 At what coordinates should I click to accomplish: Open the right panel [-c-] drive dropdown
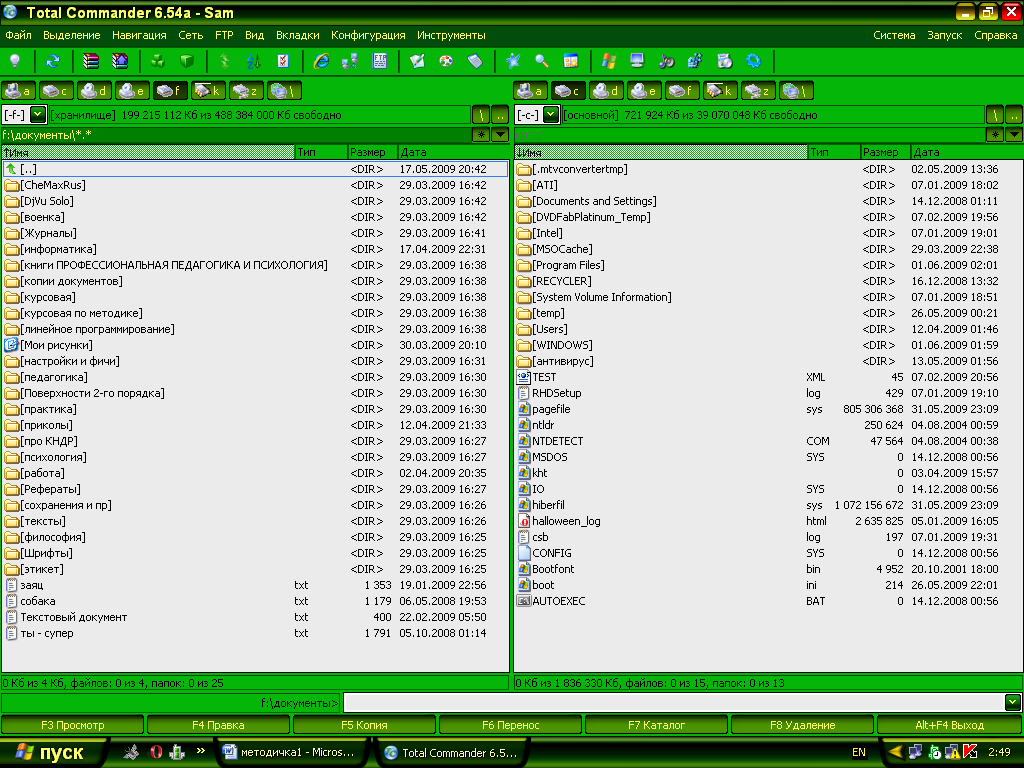pos(551,115)
